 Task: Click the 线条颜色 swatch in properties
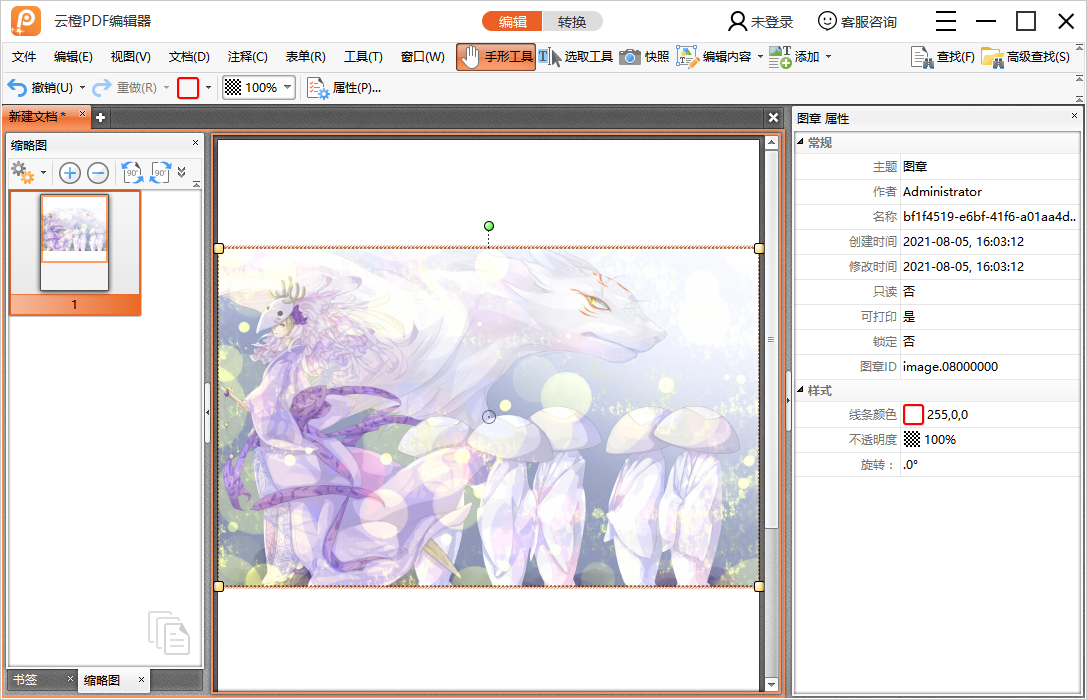(913, 414)
